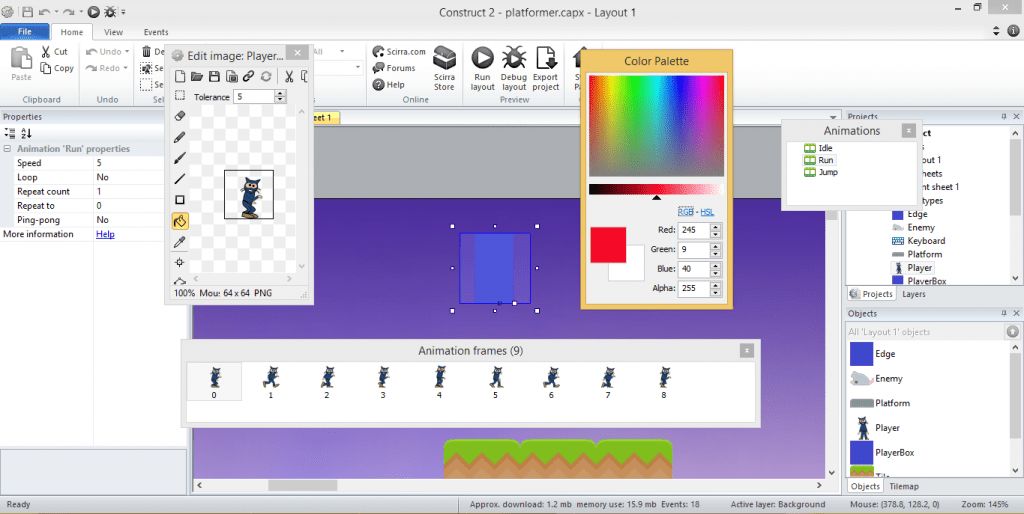Click the Tolerance input field

[x=254, y=97]
